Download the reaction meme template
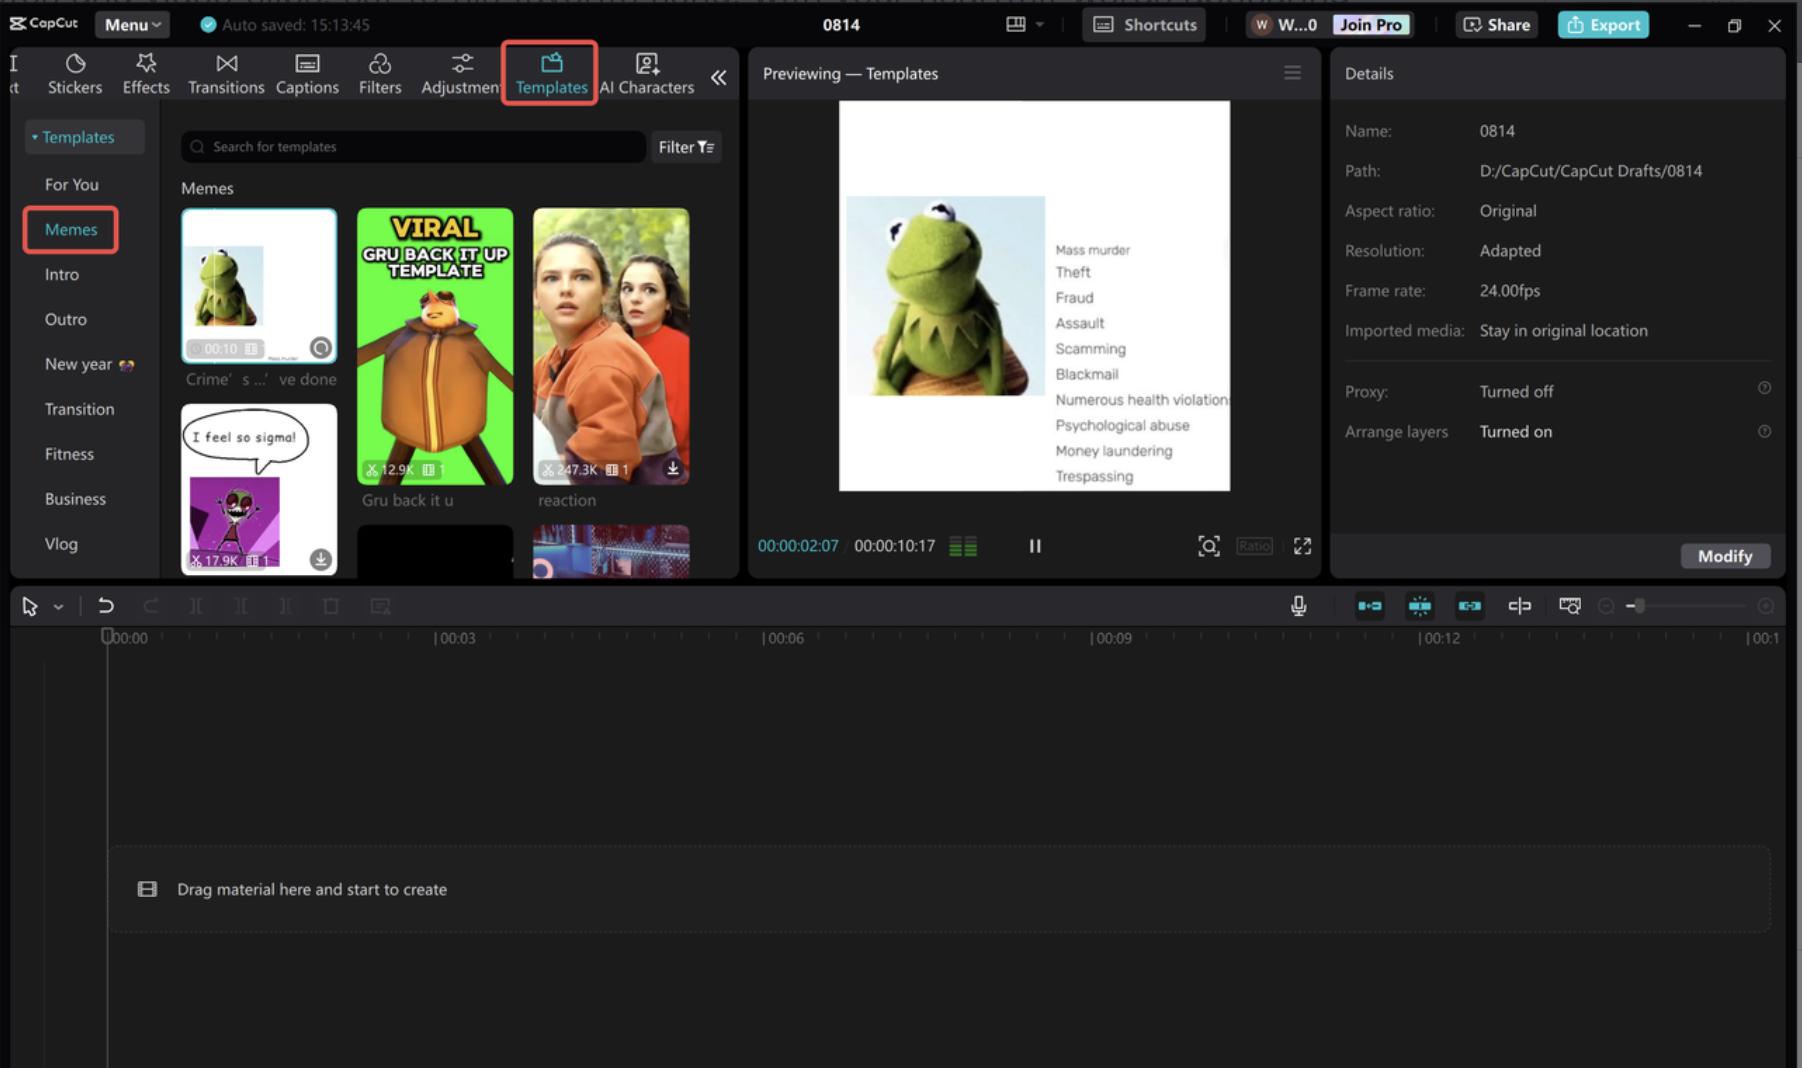1802x1068 pixels. coord(673,468)
